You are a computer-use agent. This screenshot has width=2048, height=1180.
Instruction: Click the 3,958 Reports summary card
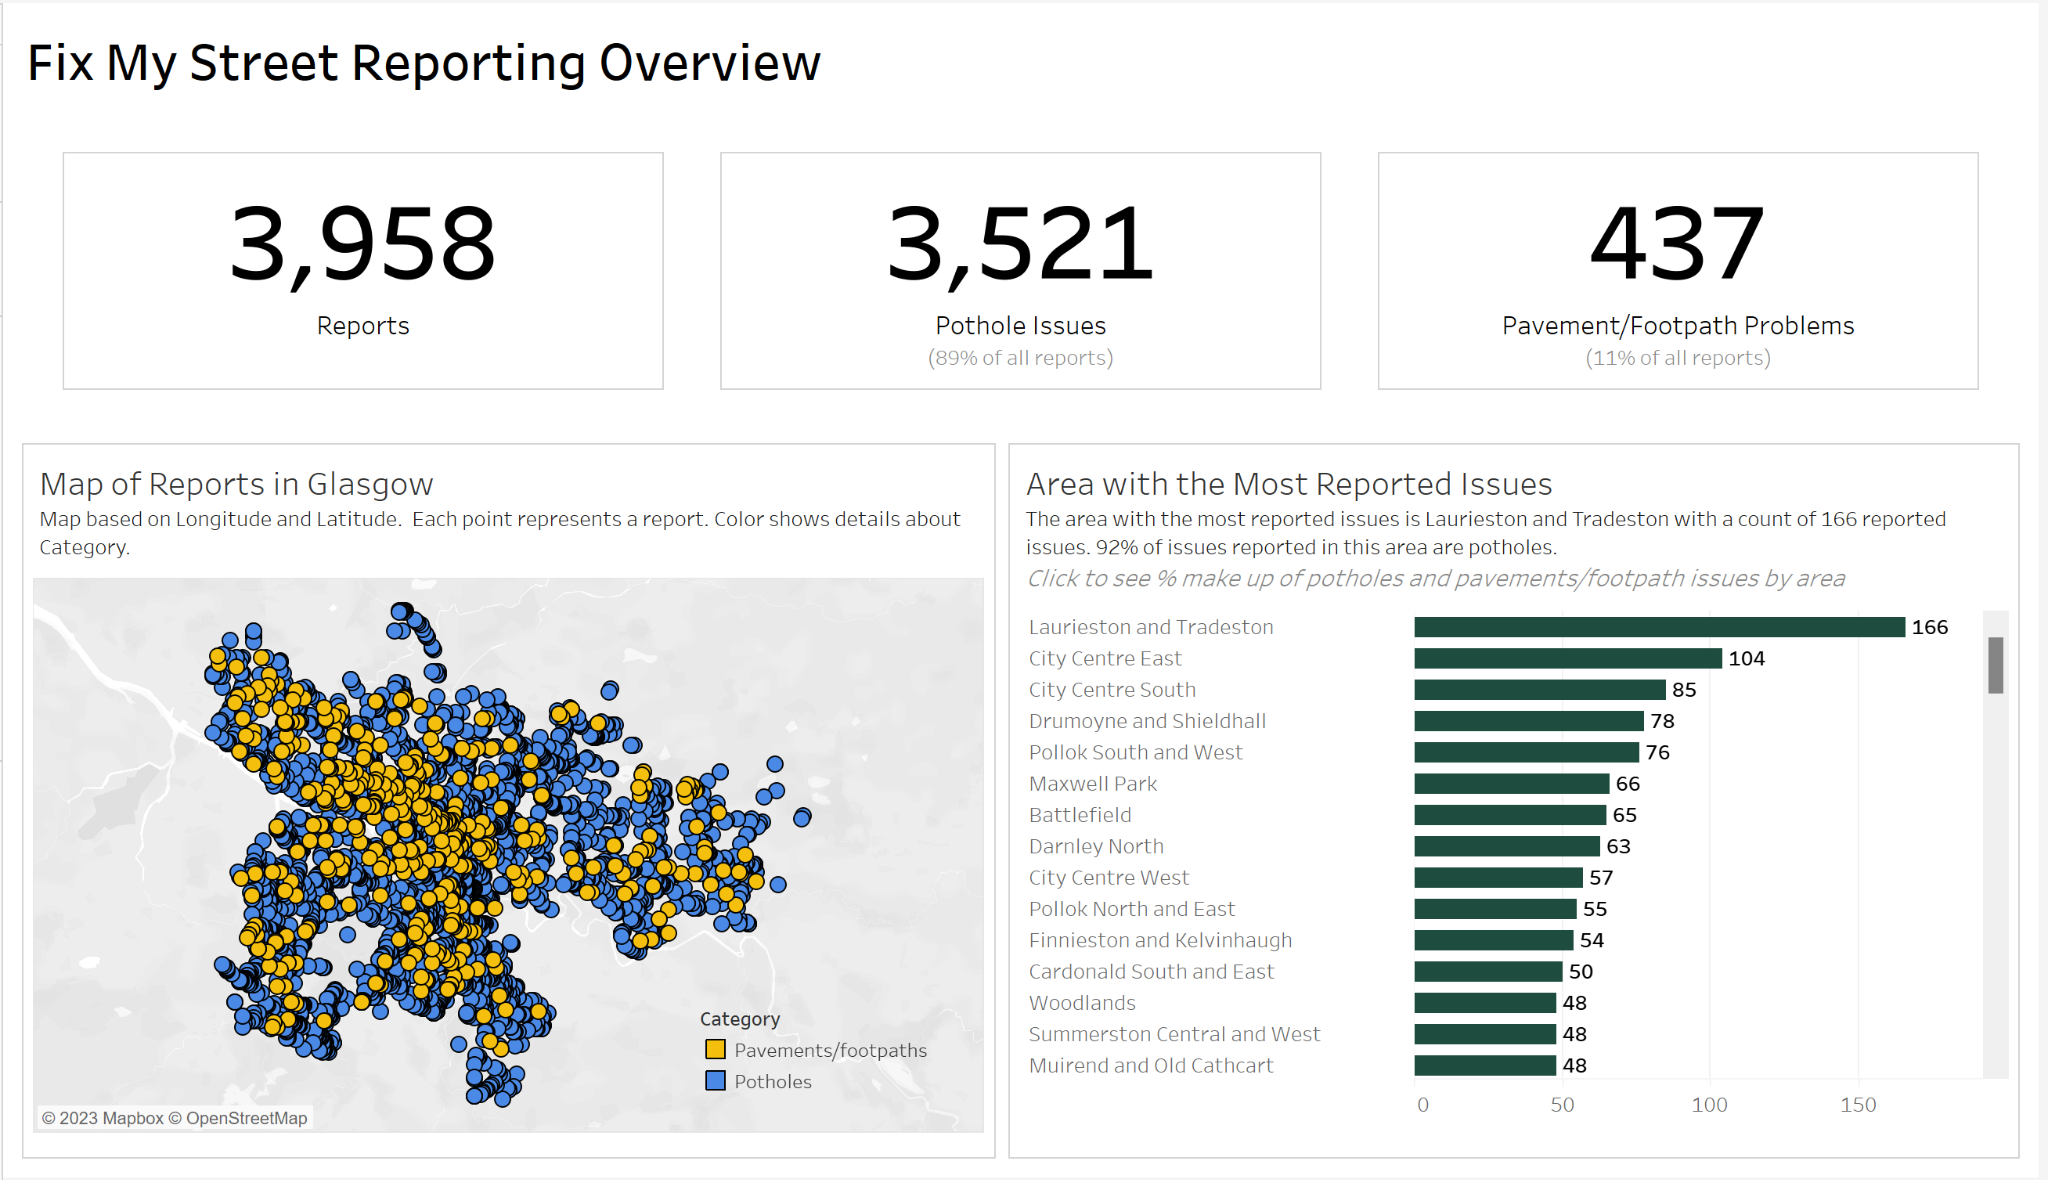tap(363, 270)
